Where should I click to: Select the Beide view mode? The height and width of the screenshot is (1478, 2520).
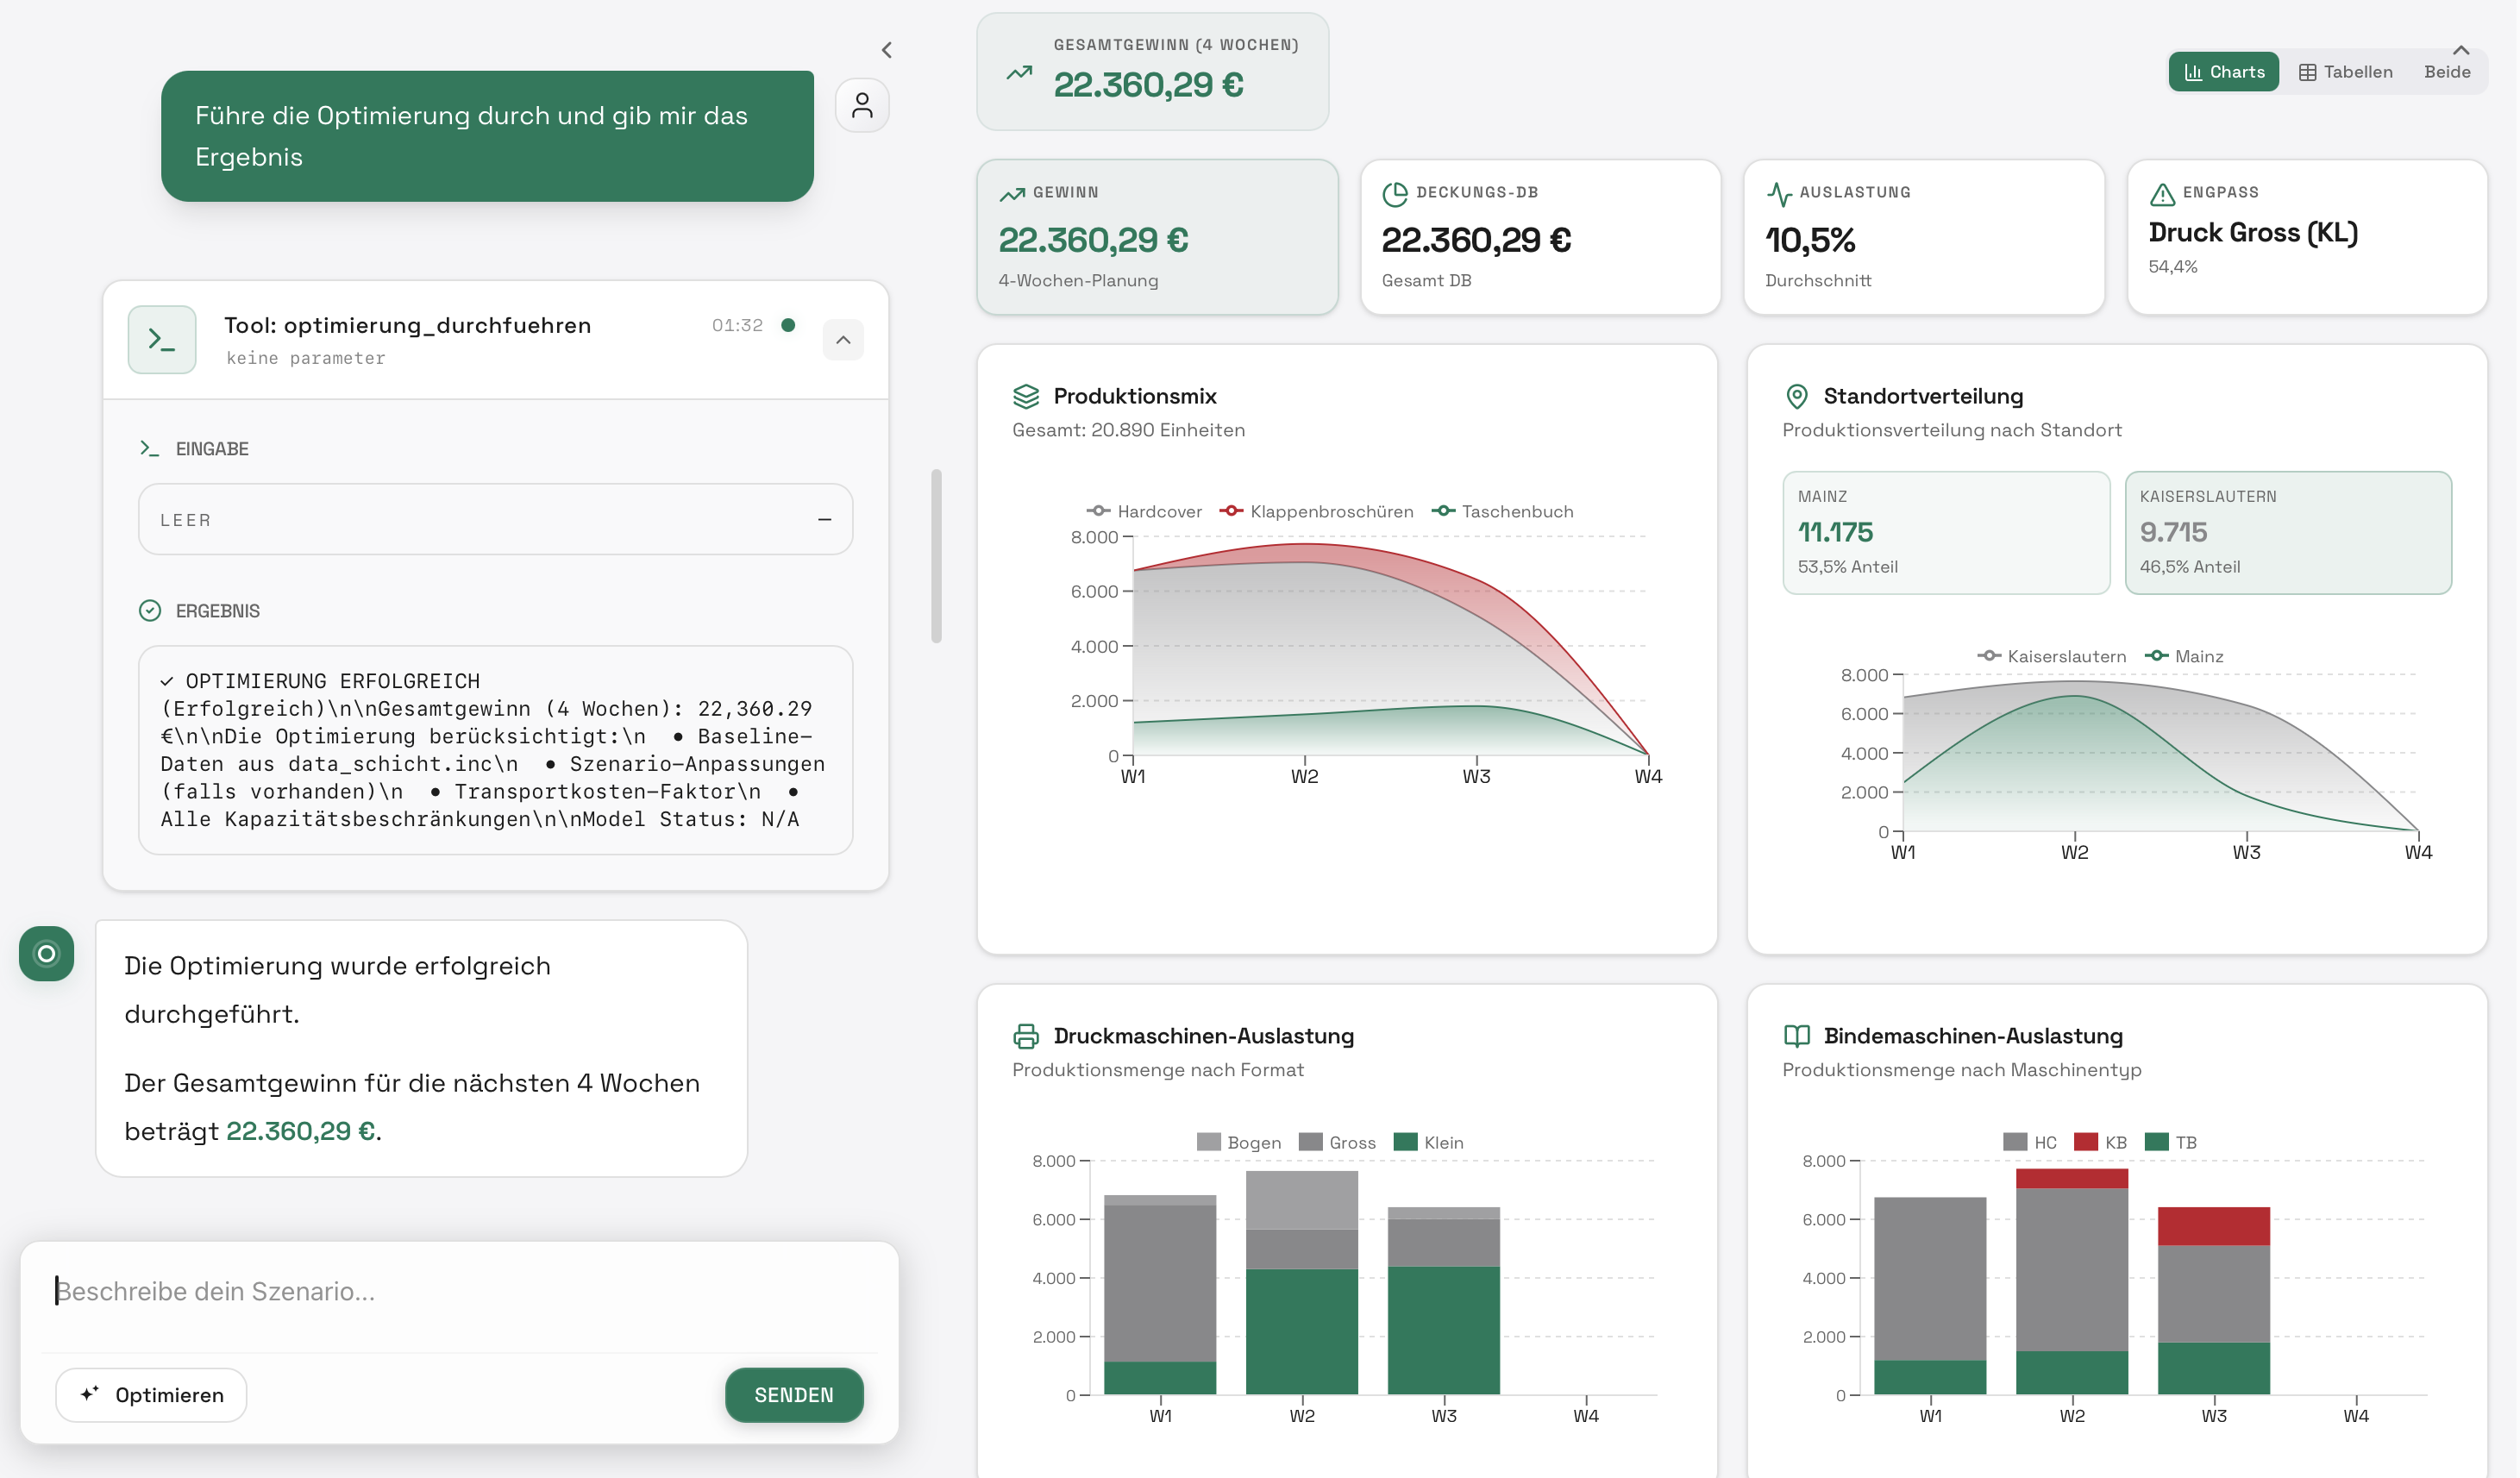point(2447,71)
